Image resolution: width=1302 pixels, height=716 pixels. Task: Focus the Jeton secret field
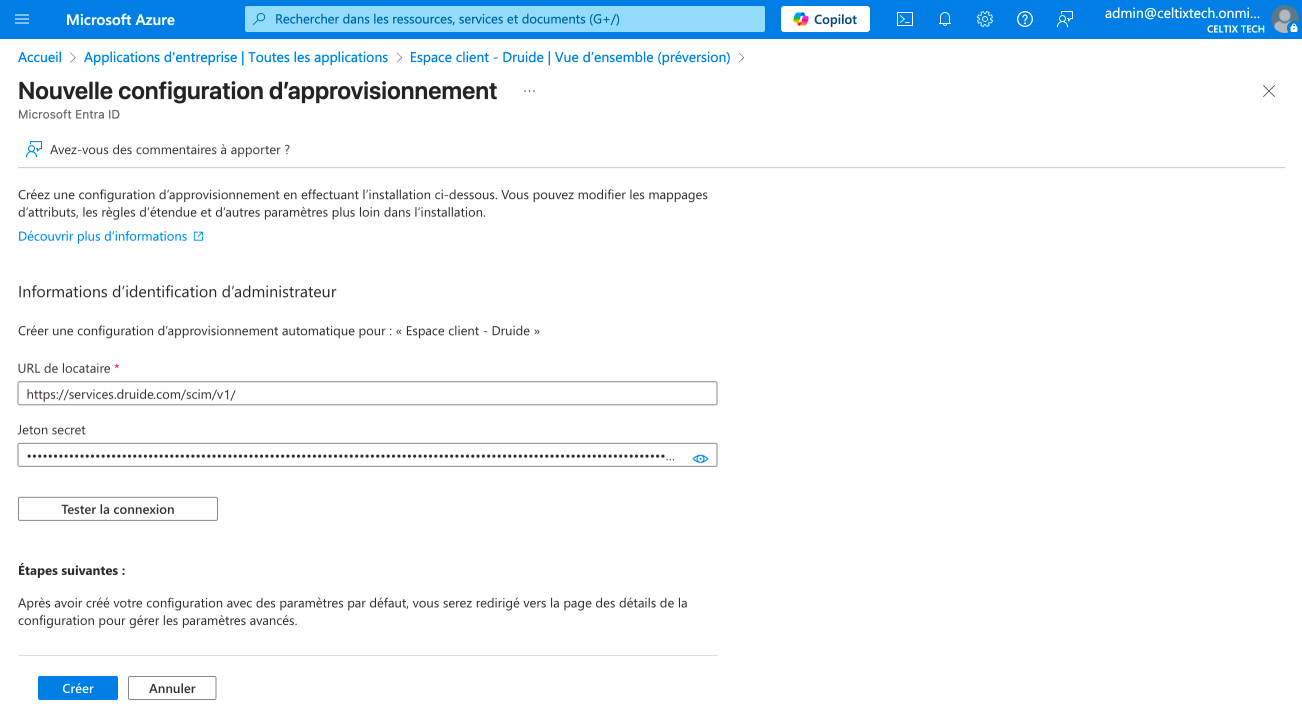point(350,456)
